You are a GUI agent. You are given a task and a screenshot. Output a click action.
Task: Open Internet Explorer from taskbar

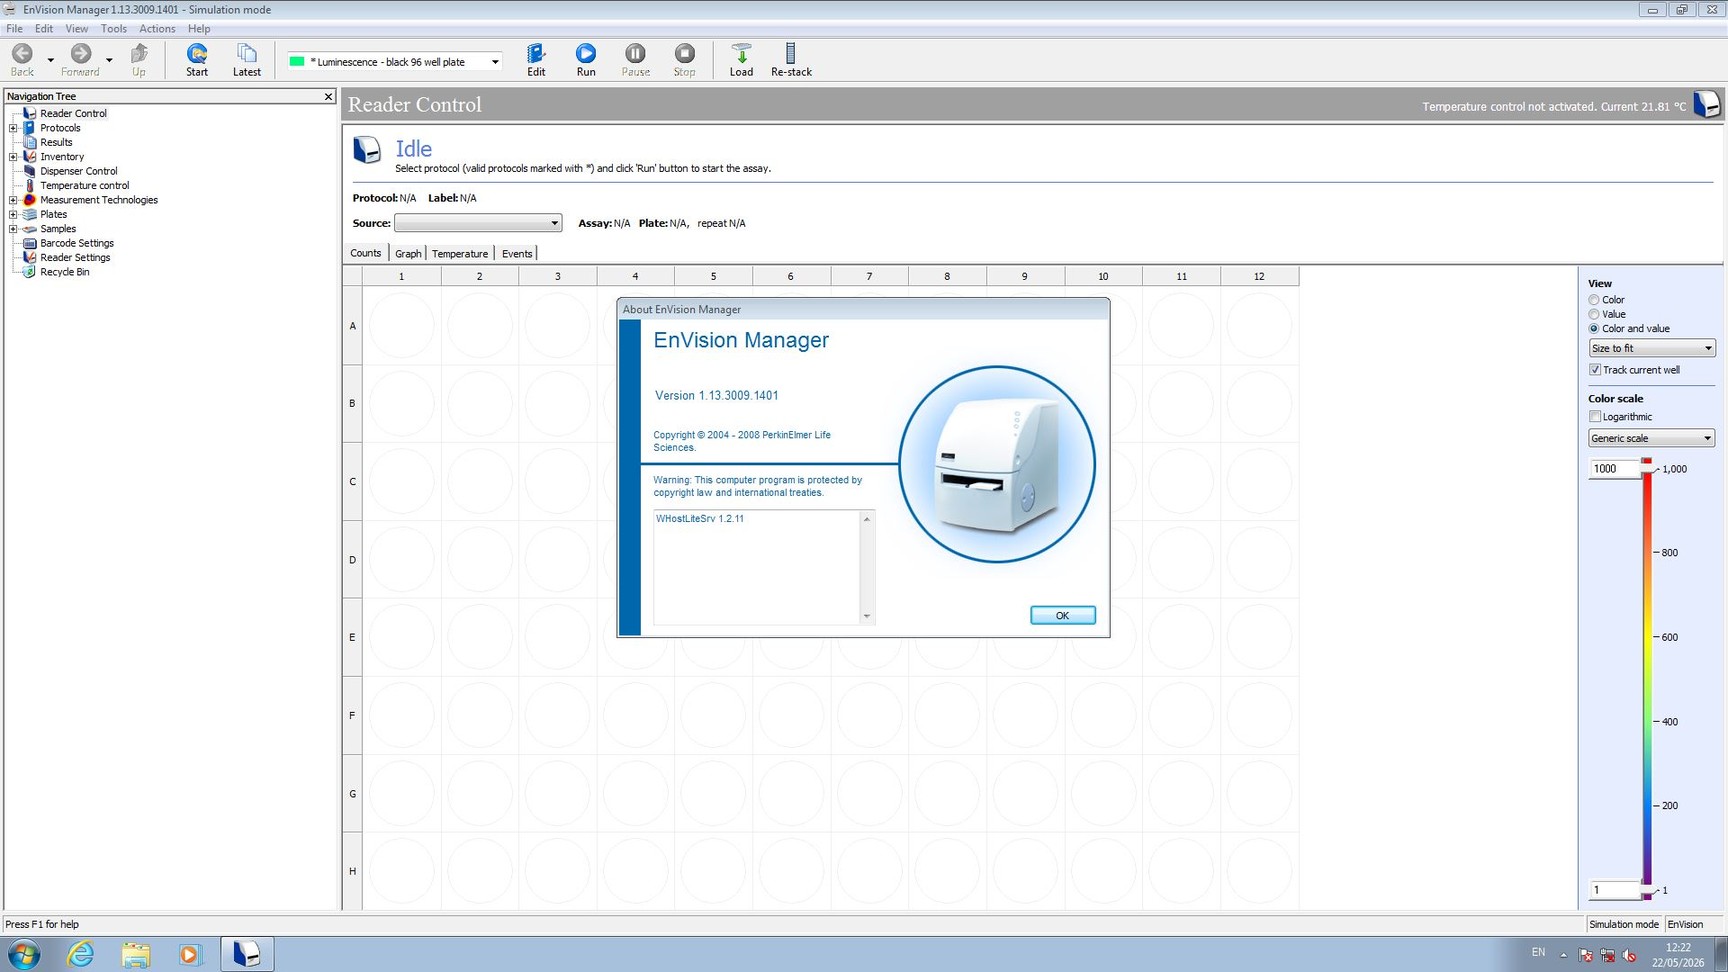(x=80, y=954)
